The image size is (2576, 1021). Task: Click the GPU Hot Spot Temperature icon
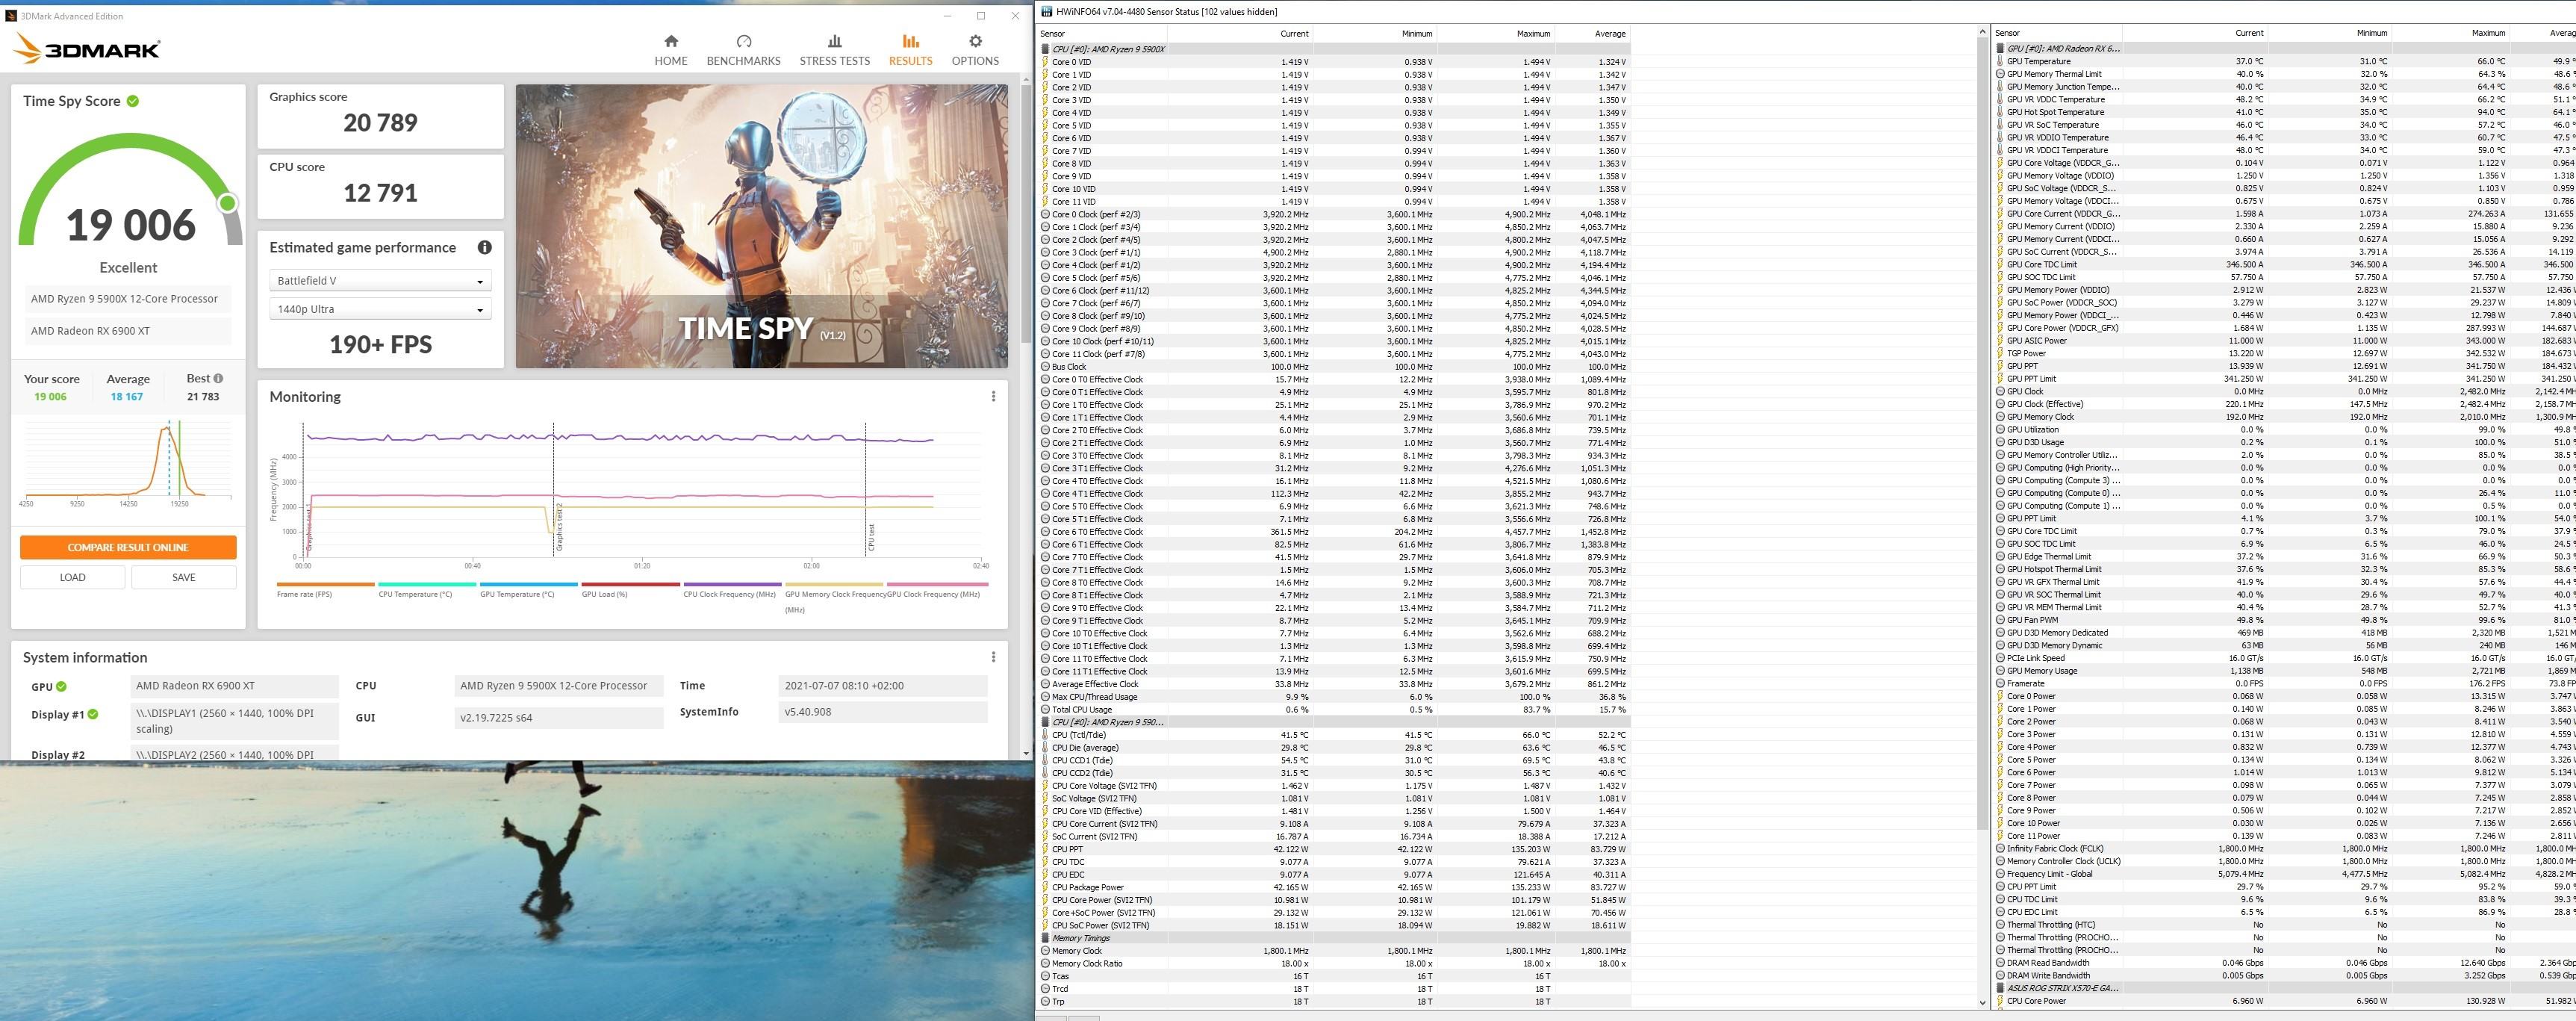(2000, 112)
